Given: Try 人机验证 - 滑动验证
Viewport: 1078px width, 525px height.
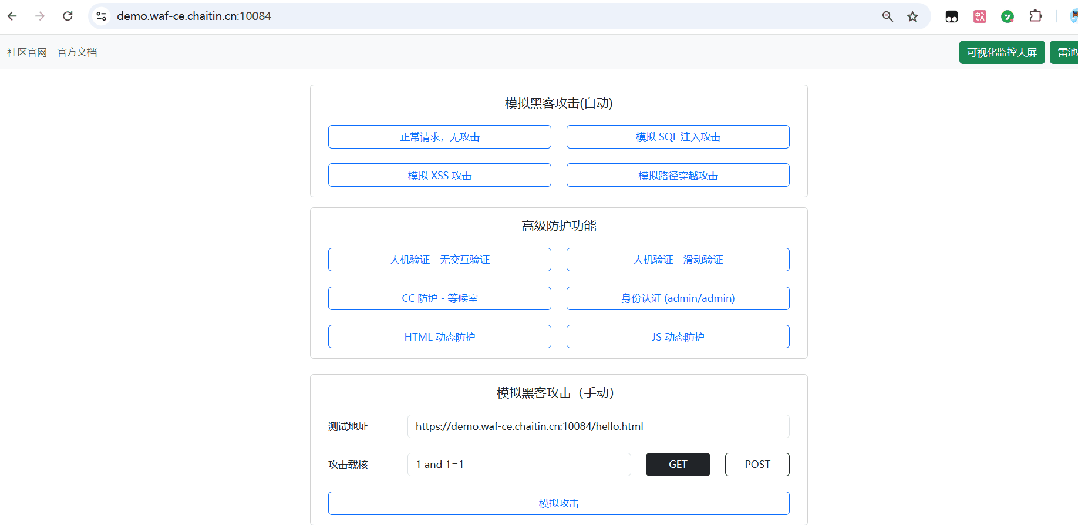Looking at the screenshot, I should pyautogui.click(x=678, y=260).
